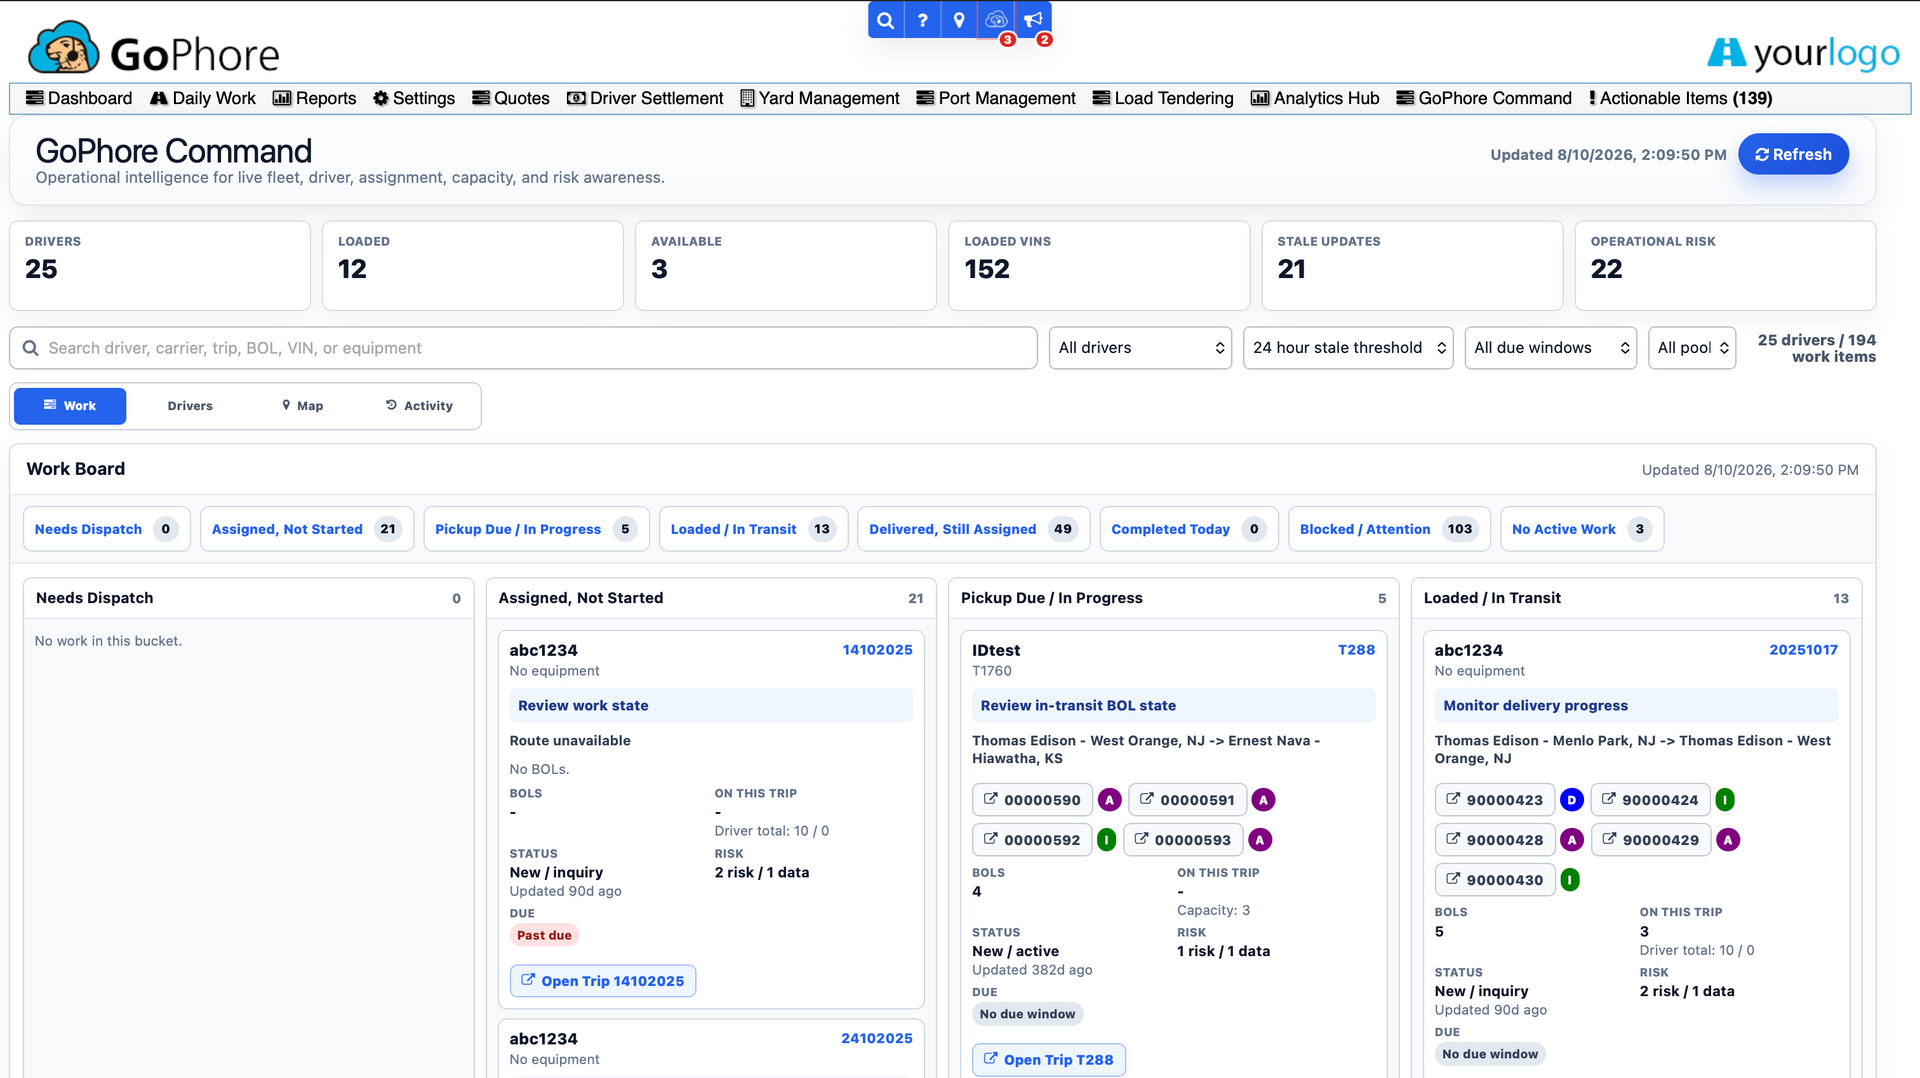The height and width of the screenshot is (1078, 1920).
Task: Filter by Pickup Due / In Progress bucket
Action: click(537, 529)
